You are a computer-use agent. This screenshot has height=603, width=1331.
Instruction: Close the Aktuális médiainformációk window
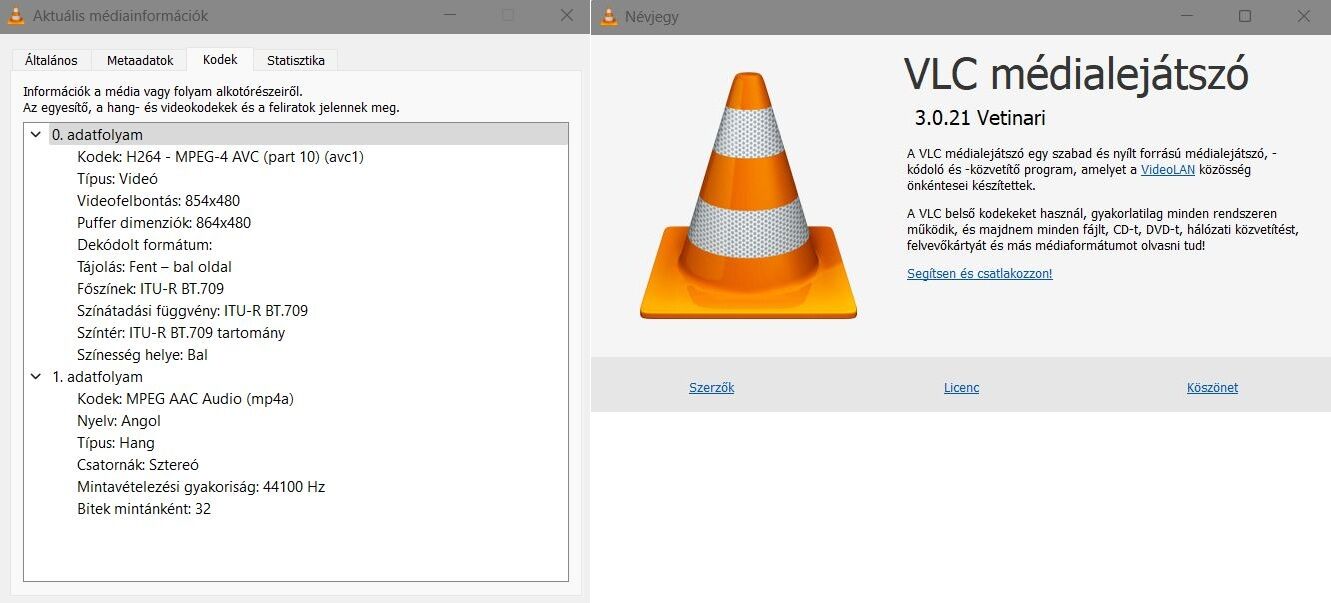tap(566, 16)
